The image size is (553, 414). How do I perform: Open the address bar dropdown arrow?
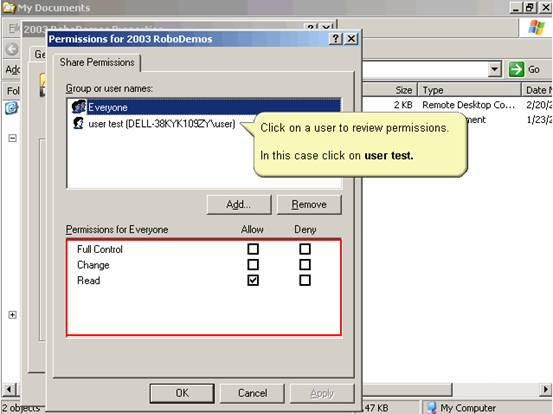[x=495, y=69]
